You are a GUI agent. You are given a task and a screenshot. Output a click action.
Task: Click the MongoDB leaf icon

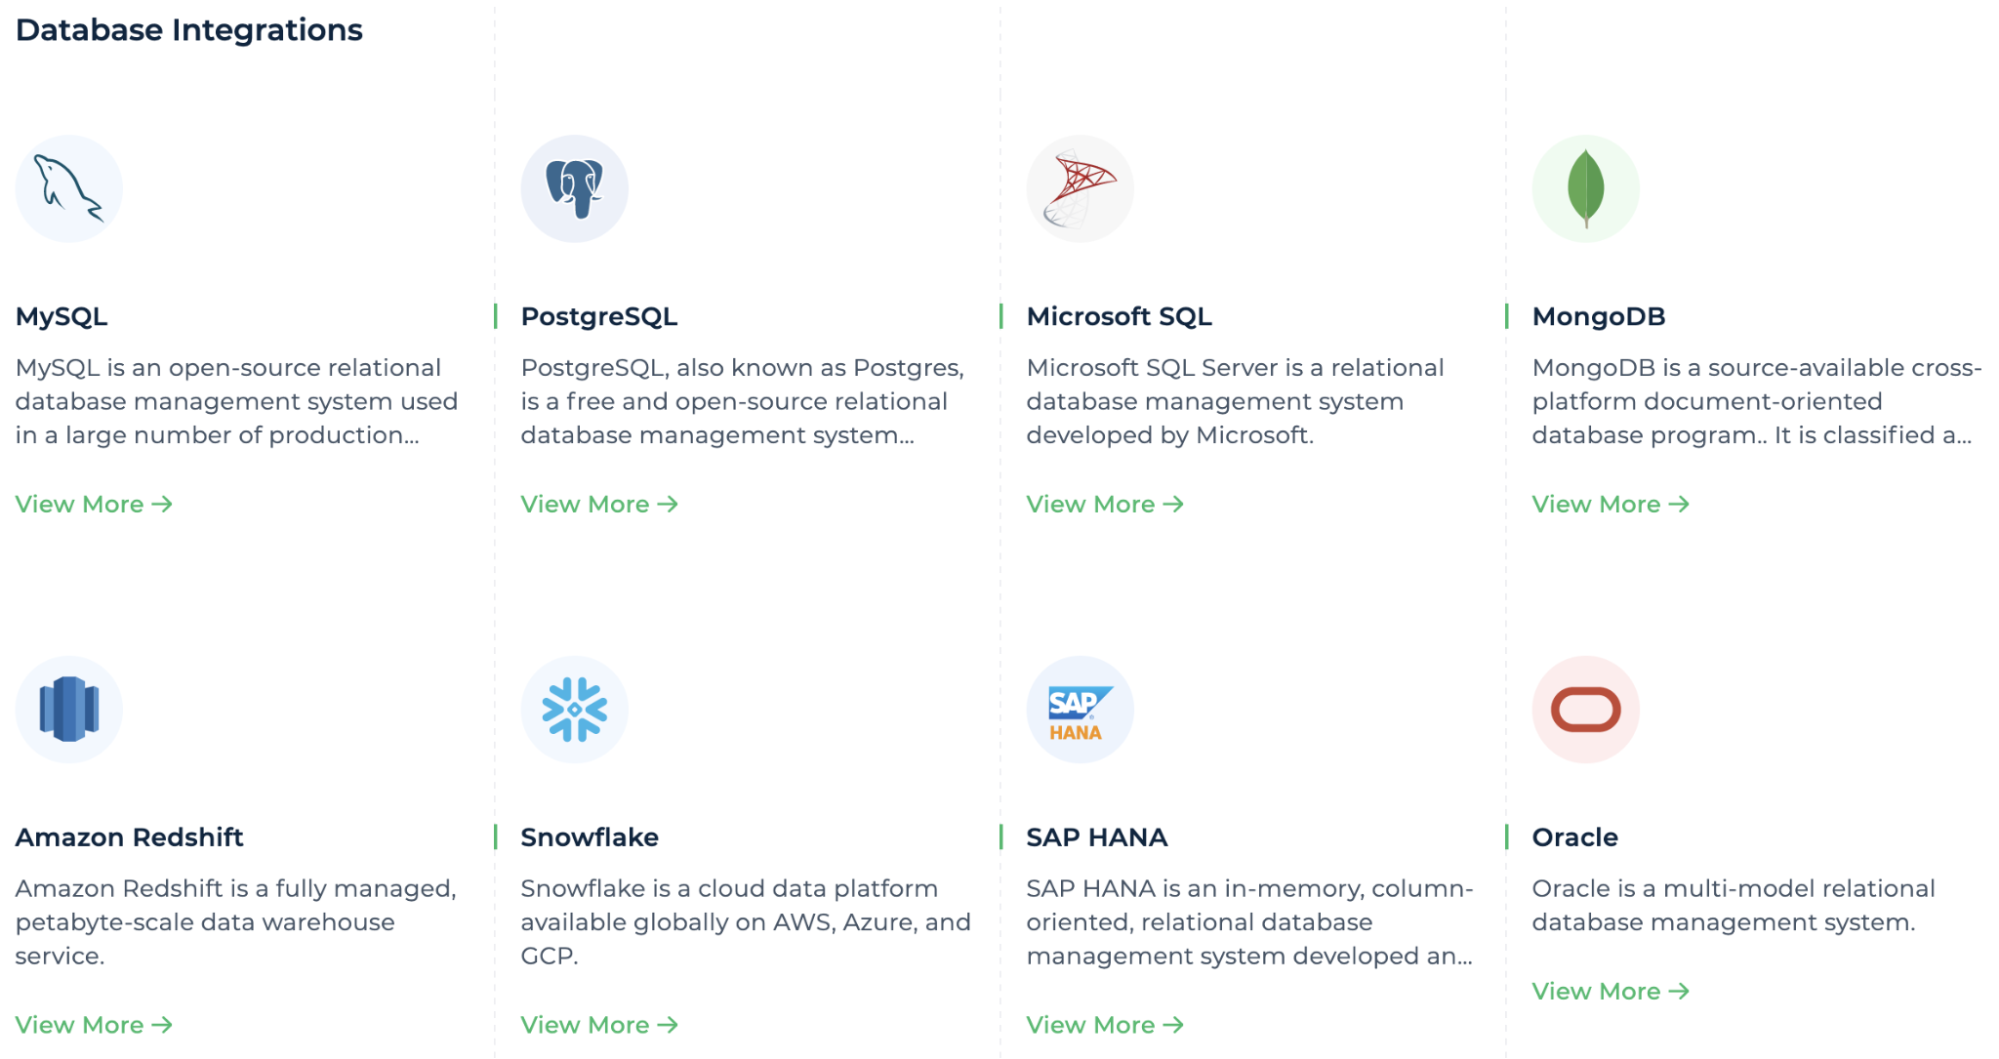[1585, 190]
